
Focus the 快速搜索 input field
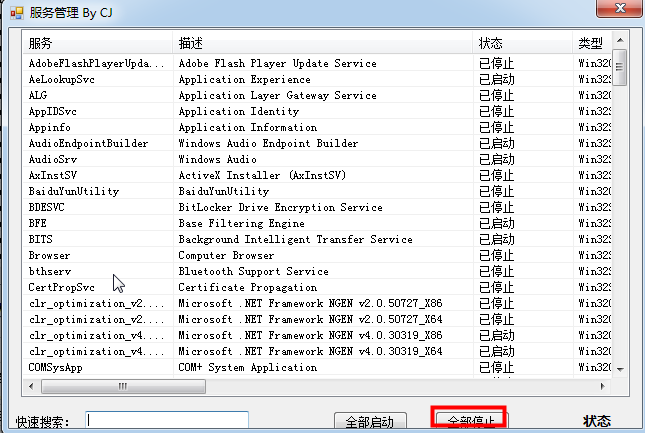(x=167, y=421)
